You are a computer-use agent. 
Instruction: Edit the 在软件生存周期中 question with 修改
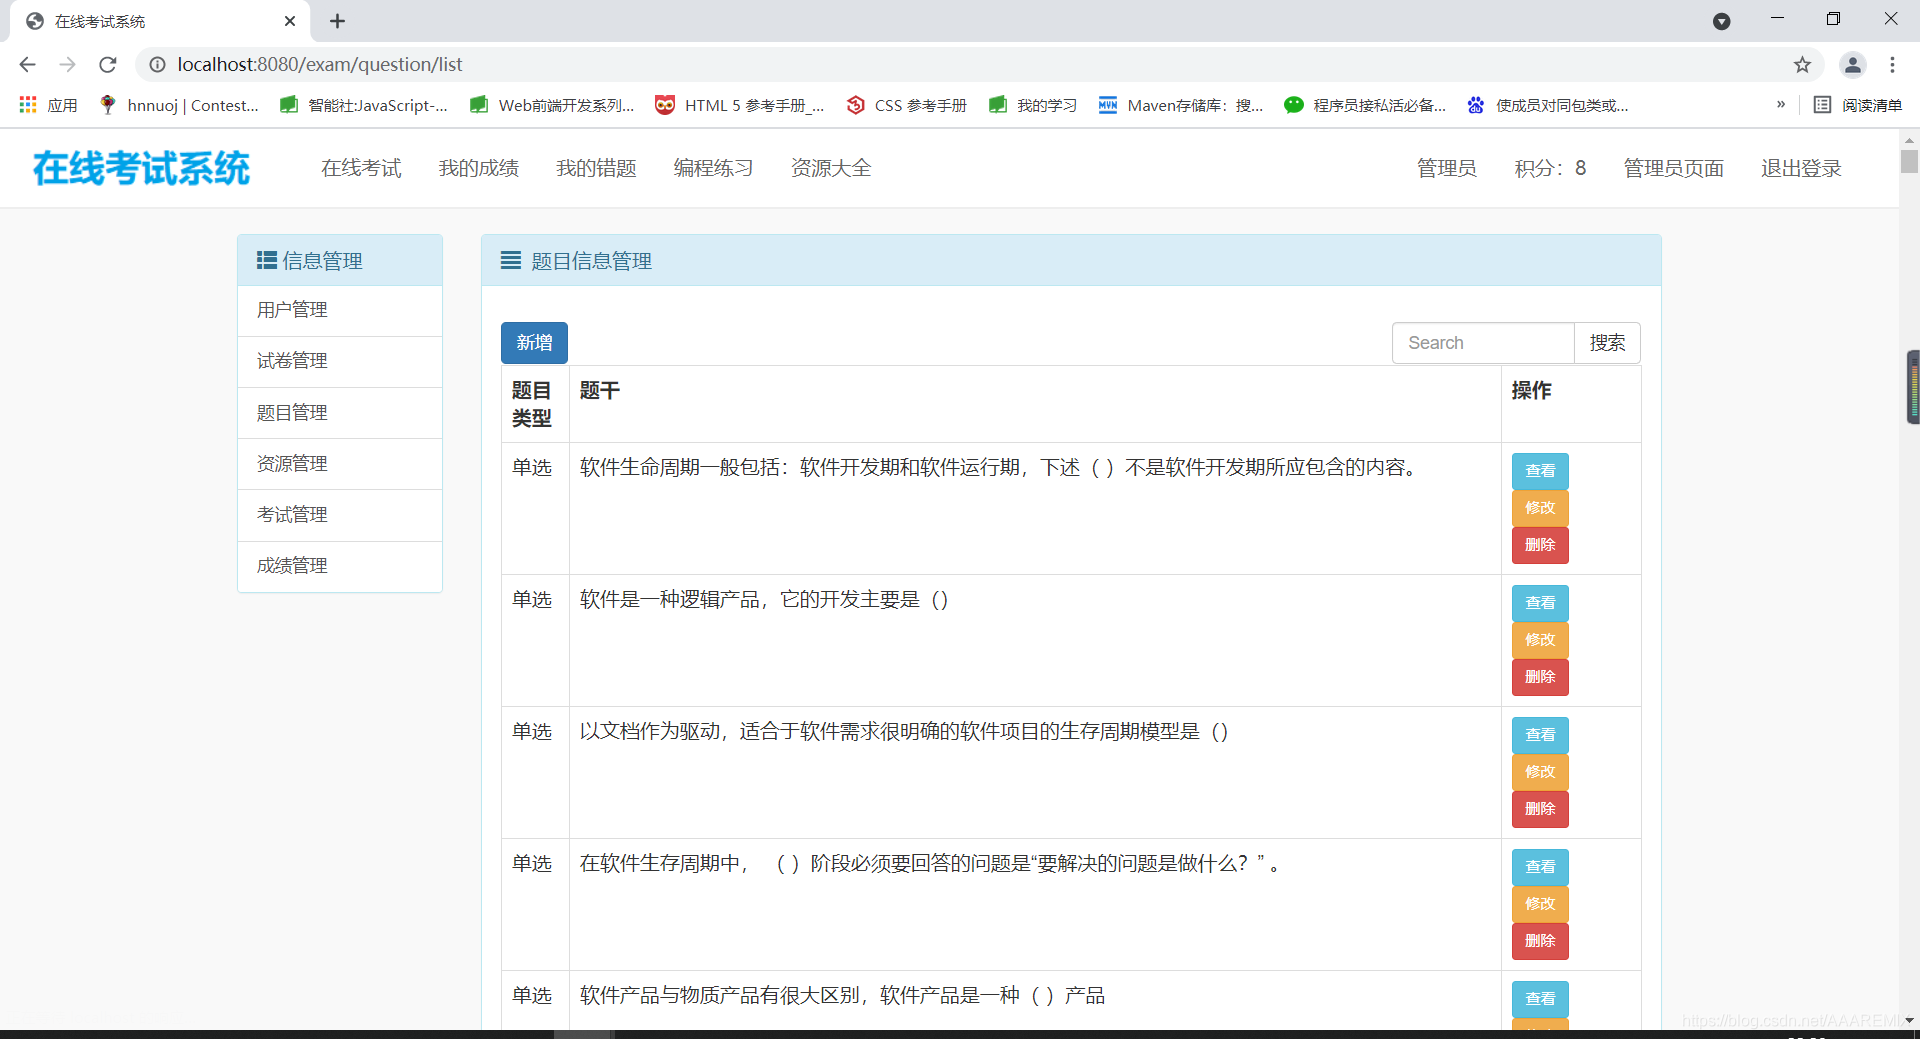click(1540, 904)
